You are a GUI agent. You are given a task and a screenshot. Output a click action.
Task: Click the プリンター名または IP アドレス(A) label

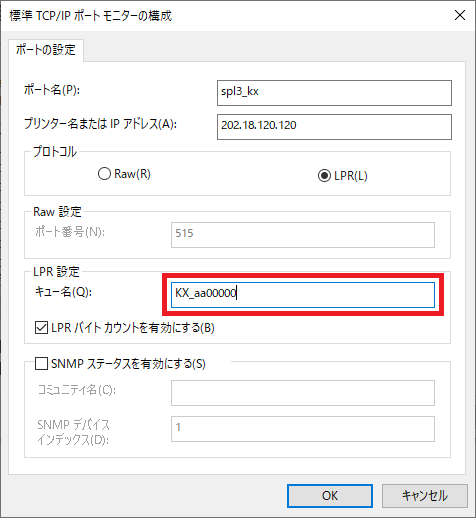coord(100,124)
